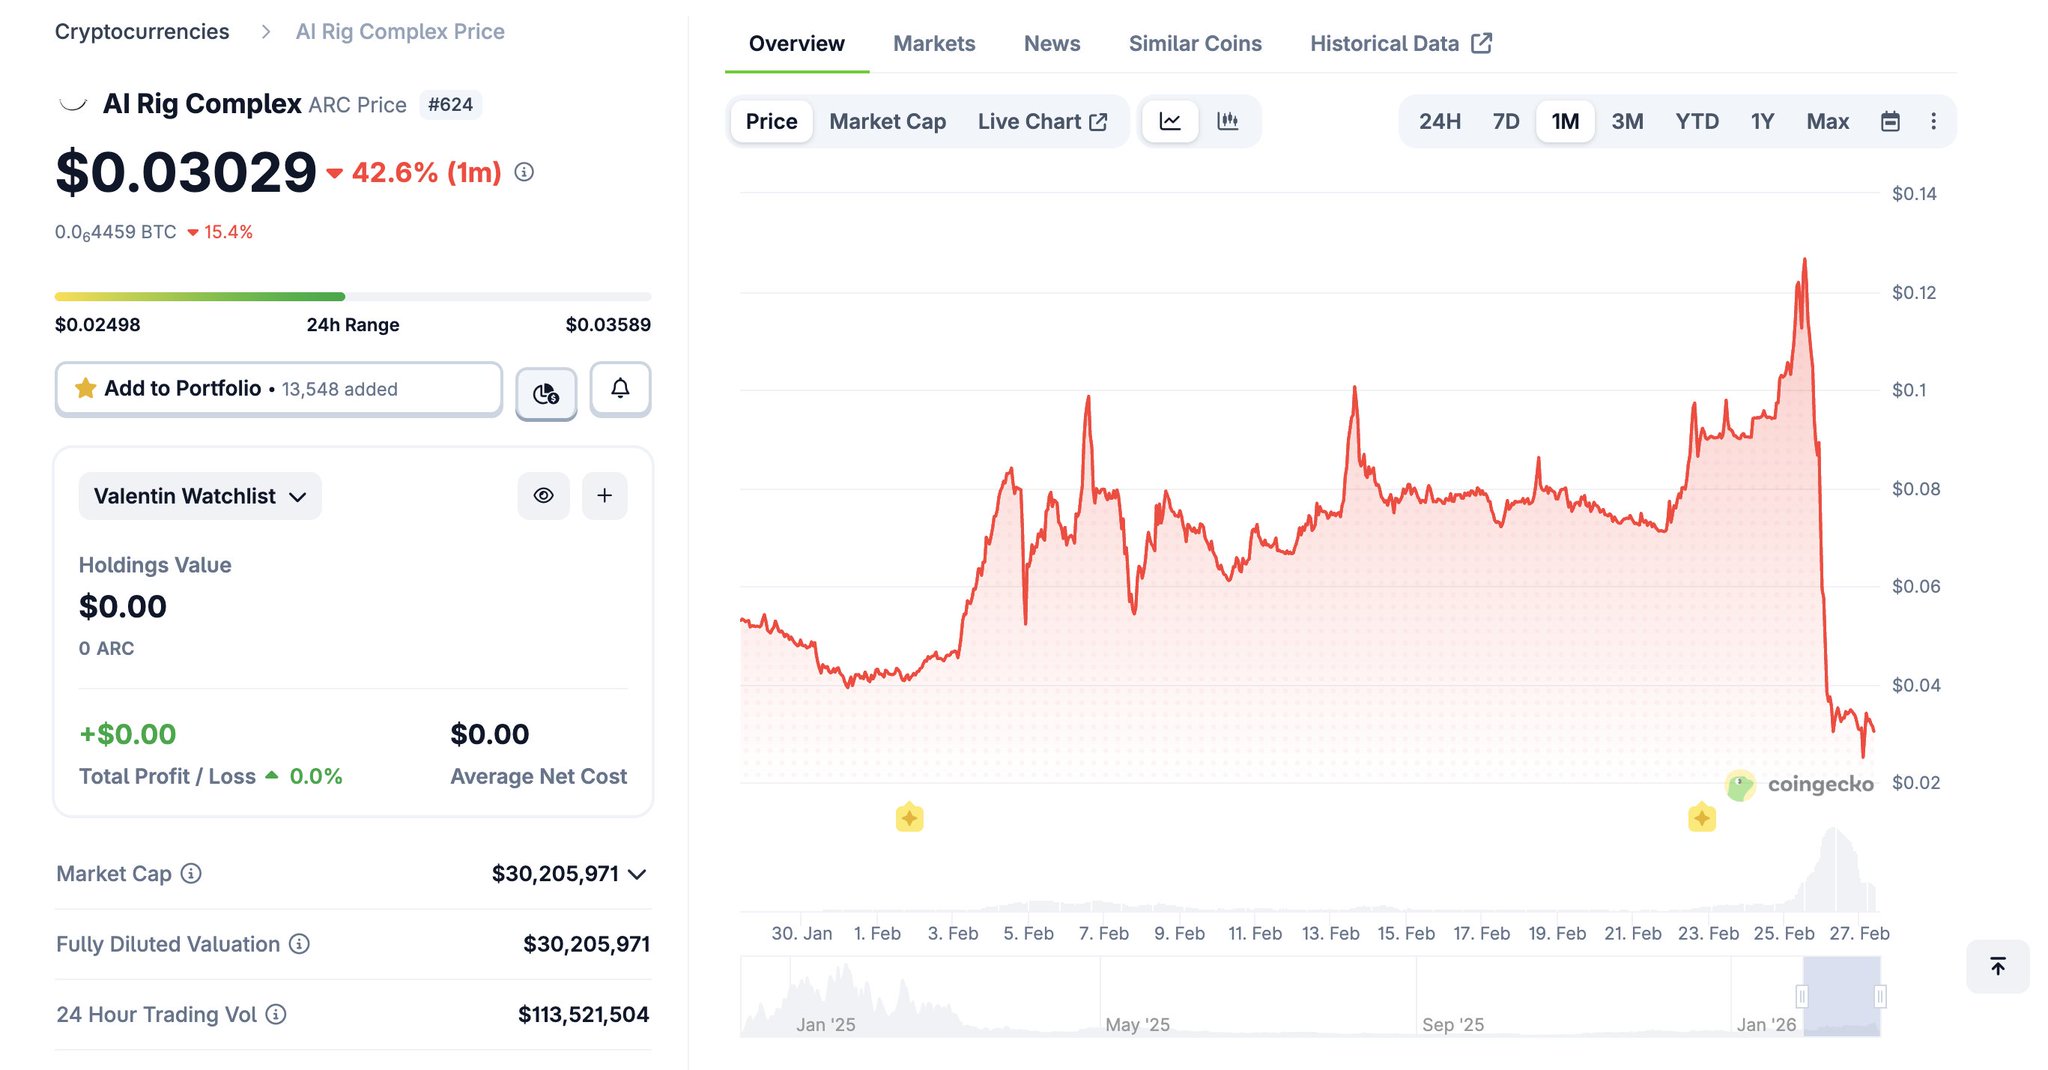Show Market Cap info tooltip icon
2048x1070 pixels.
tap(191, 874)
